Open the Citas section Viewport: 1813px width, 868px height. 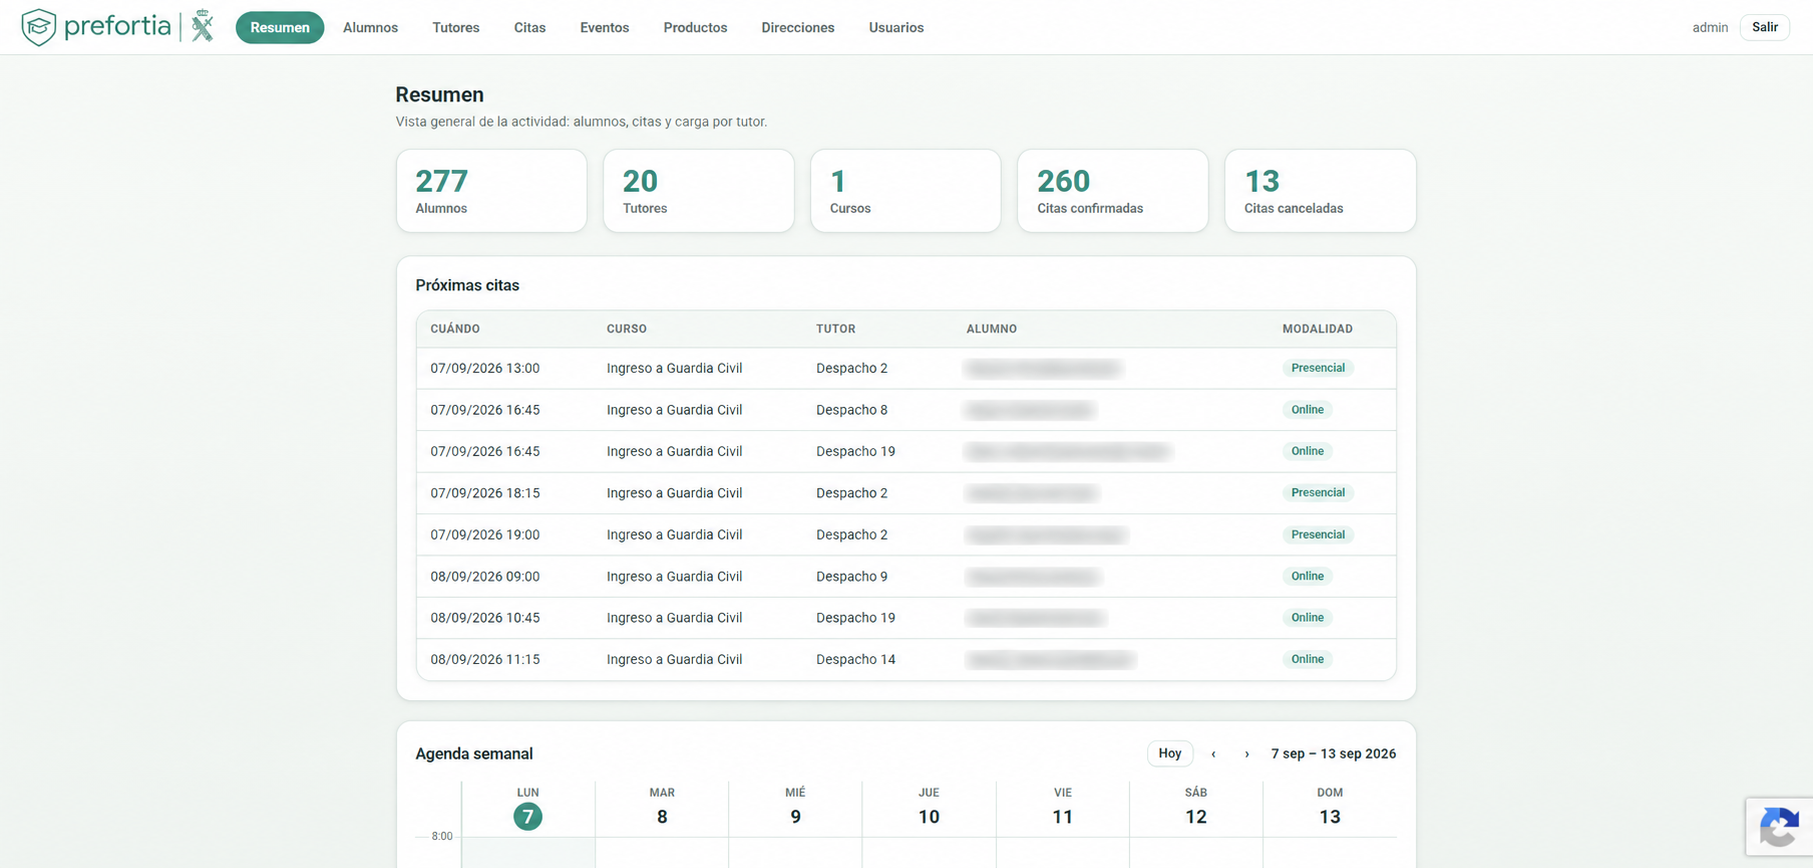tap(530, 28)
